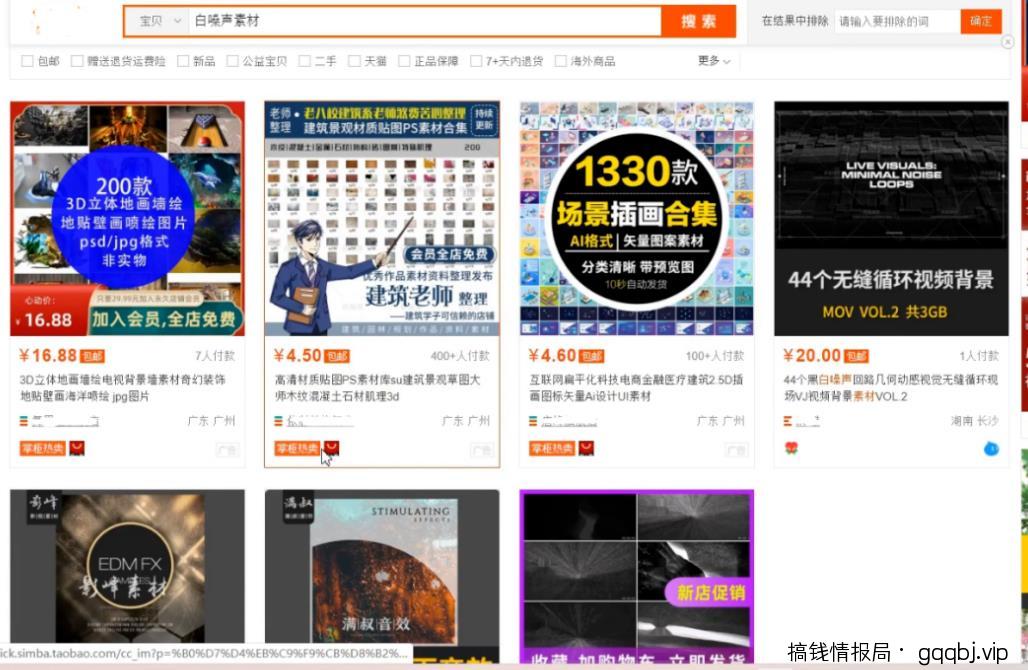
Task: Enable the 包邮 free-shipping filter checkbox
Action: (x=28, y=60)
